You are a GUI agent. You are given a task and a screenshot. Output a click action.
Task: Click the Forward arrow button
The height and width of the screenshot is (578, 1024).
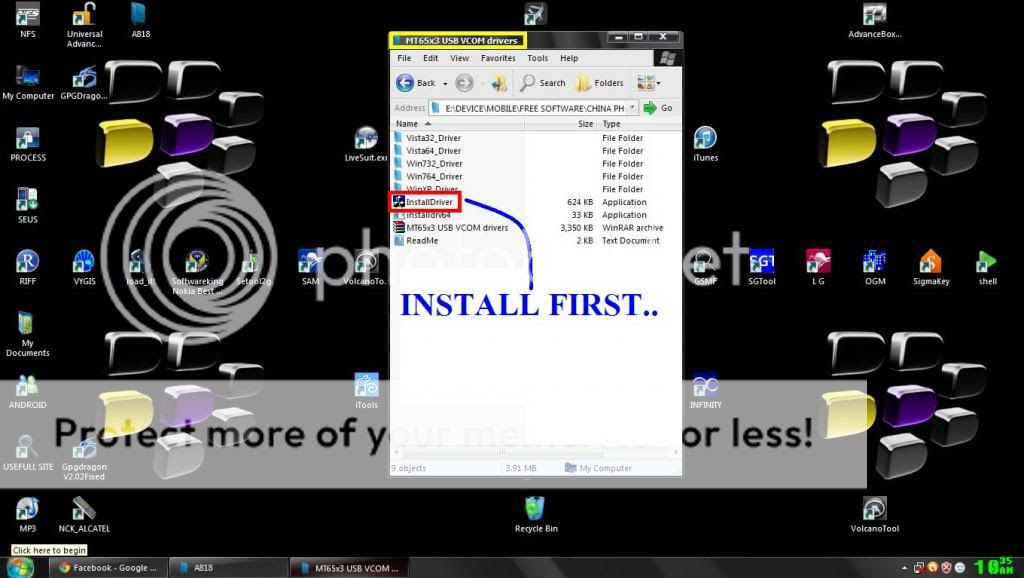(464, 83)
